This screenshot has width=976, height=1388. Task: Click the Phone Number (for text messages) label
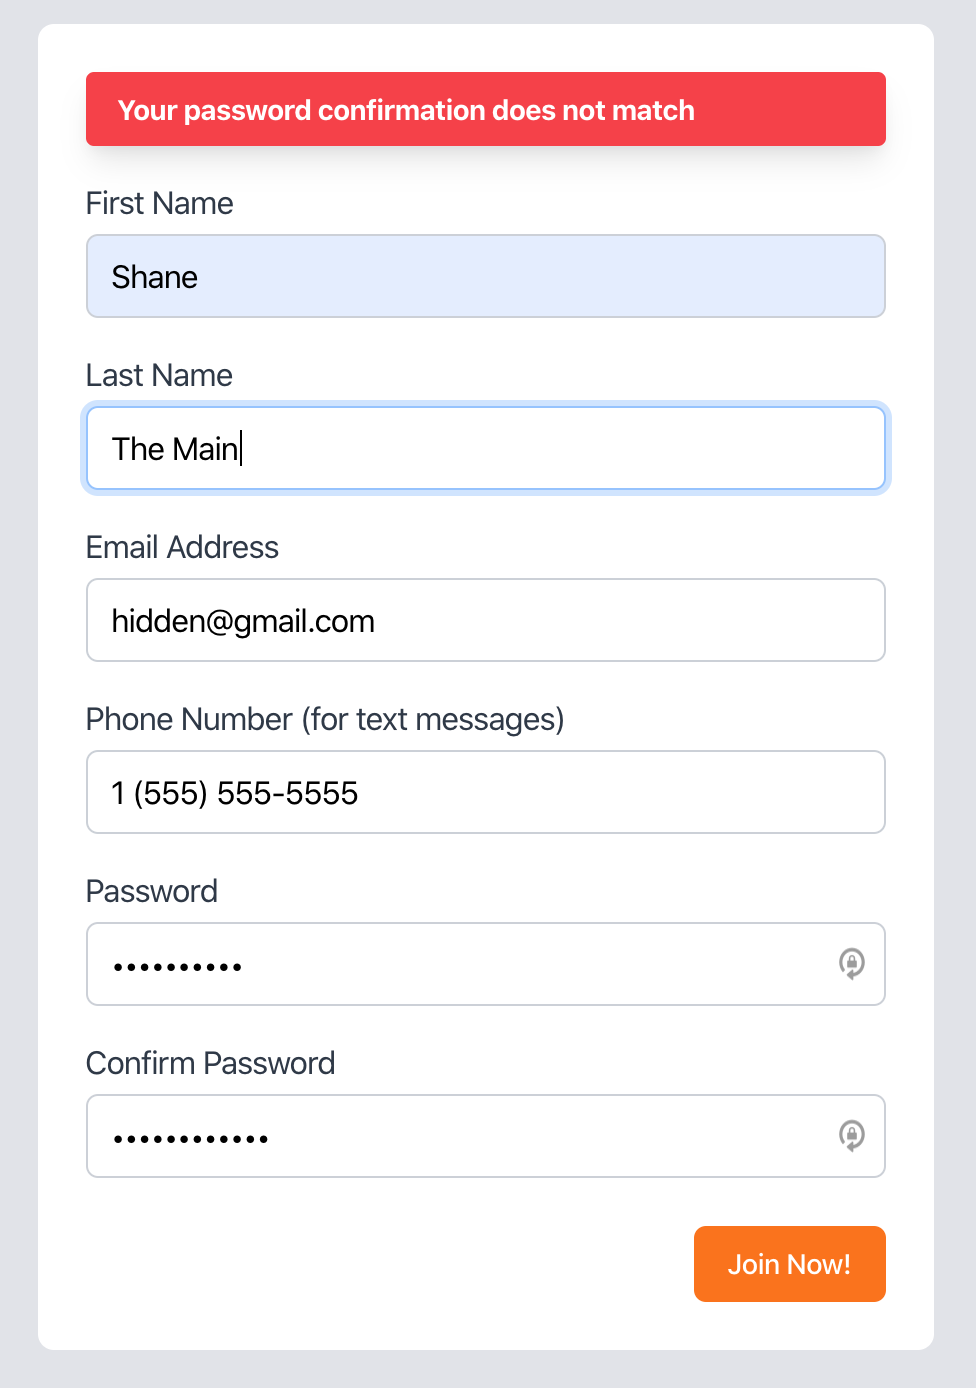pos(325,719)
